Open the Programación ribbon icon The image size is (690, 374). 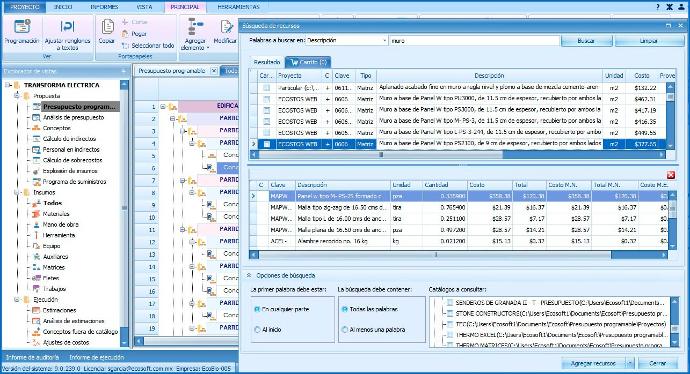click(22, 27)
